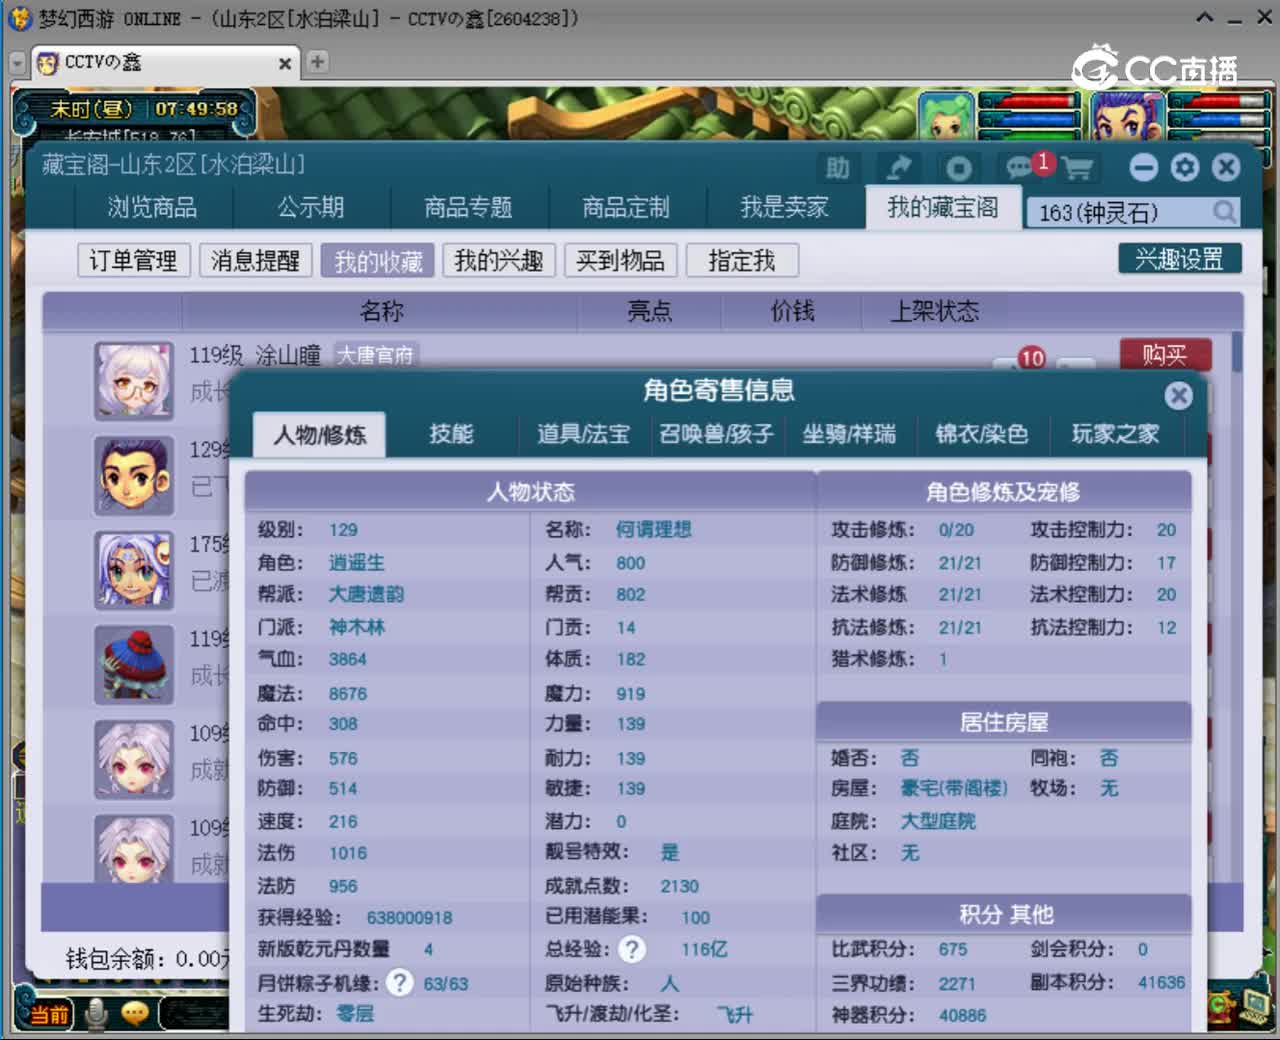
Task: Switch to 玩家之家 tab
Action: pos(1115,434)
